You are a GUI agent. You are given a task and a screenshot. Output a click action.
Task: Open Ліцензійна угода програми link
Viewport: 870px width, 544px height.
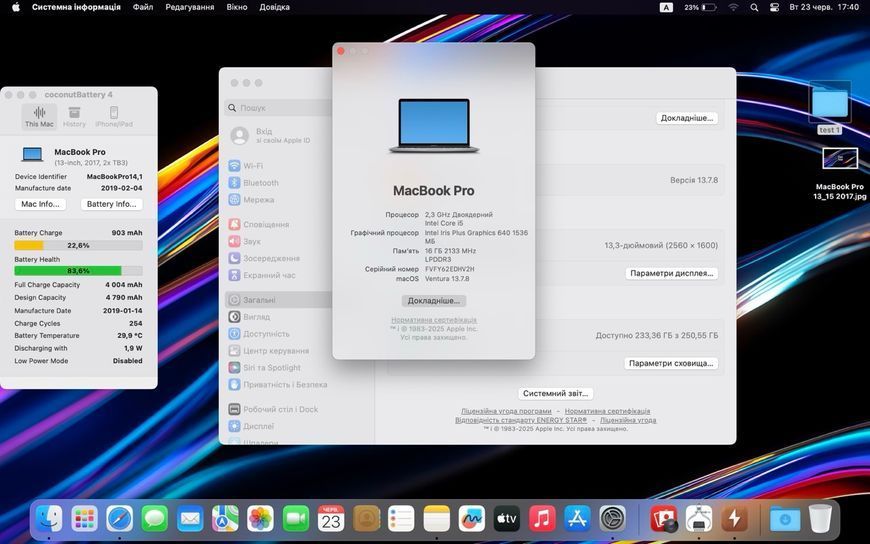click(506, 411)
